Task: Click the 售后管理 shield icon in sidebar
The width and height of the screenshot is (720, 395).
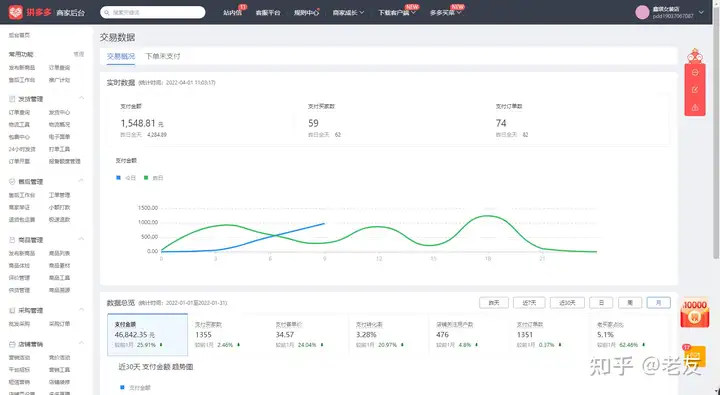Action: pos(12,182)
